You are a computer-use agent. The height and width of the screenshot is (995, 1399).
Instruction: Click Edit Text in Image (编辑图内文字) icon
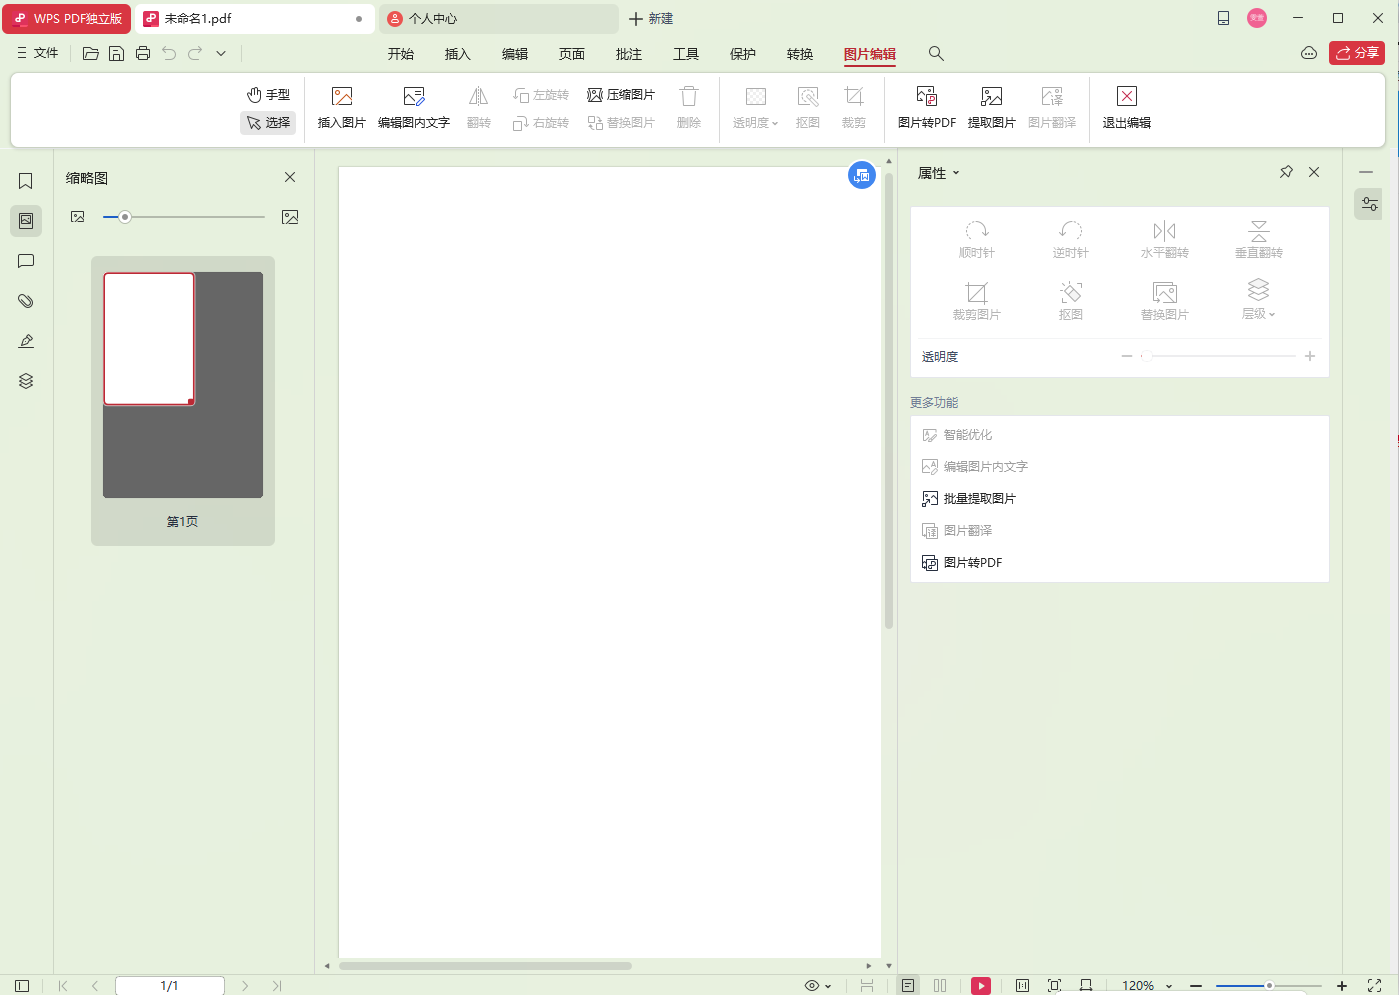tap(413, 107)
